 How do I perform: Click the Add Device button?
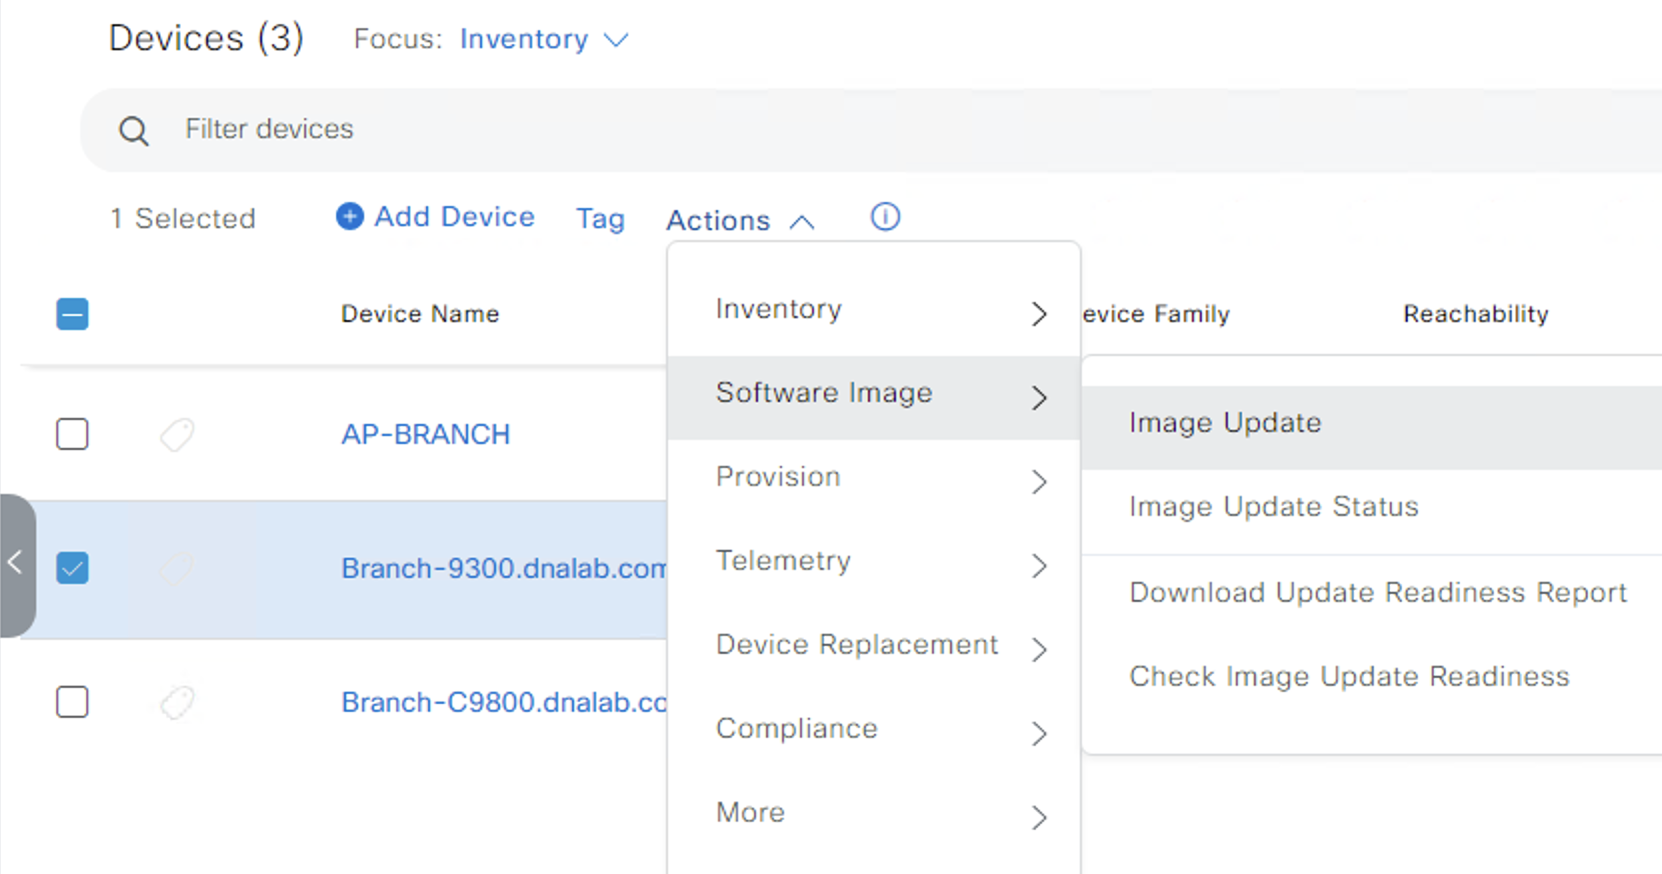pos(435,217)
